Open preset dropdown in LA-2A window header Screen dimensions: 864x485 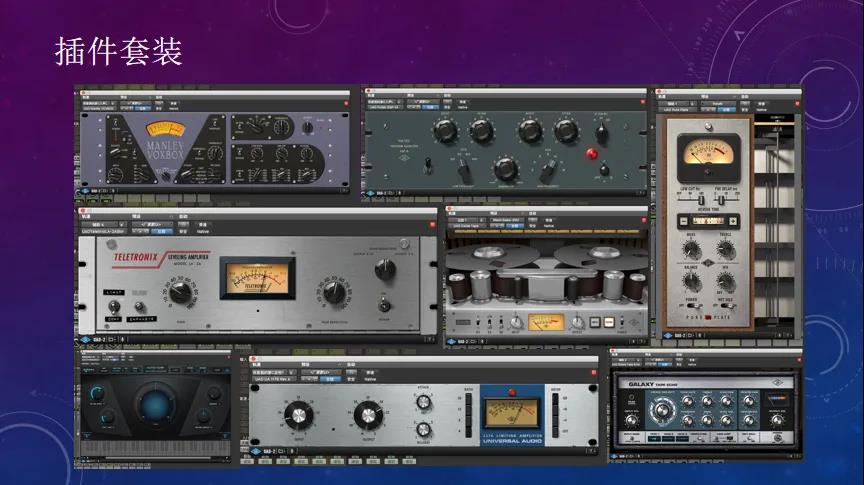pyautogui.click(x=152, y=225)
